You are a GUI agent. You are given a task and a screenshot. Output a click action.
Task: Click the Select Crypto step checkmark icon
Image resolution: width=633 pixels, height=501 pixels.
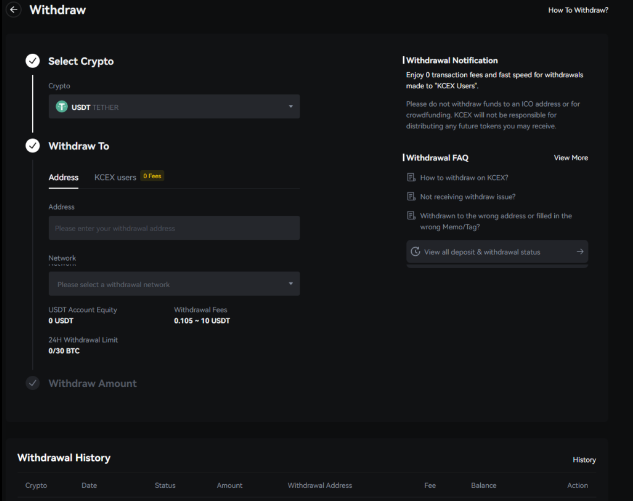point(33,61)
